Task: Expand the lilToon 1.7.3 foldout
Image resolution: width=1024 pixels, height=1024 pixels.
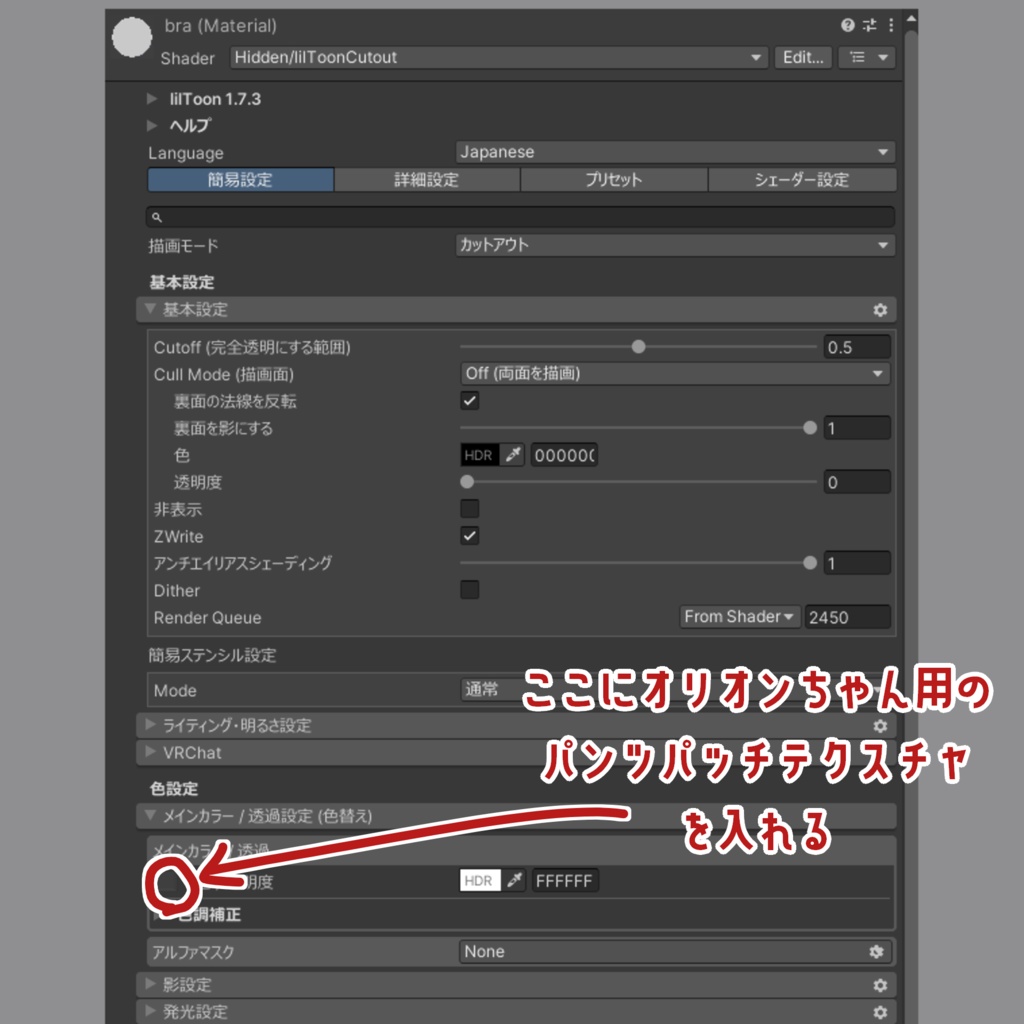Action: click(x=152, y=99)
